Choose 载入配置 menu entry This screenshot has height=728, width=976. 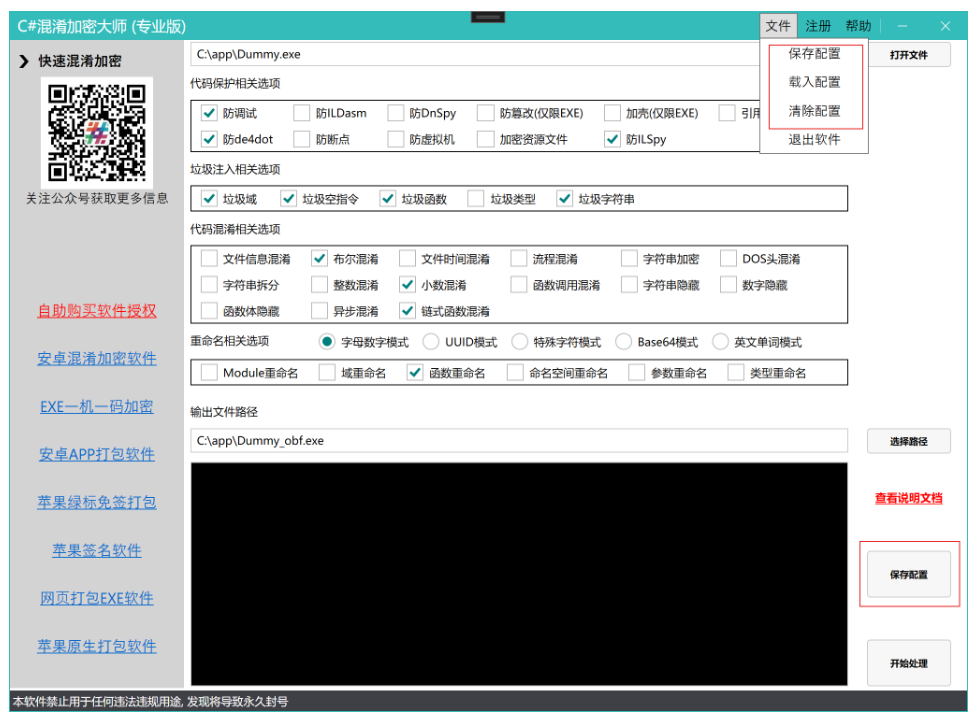pos(814,82)
